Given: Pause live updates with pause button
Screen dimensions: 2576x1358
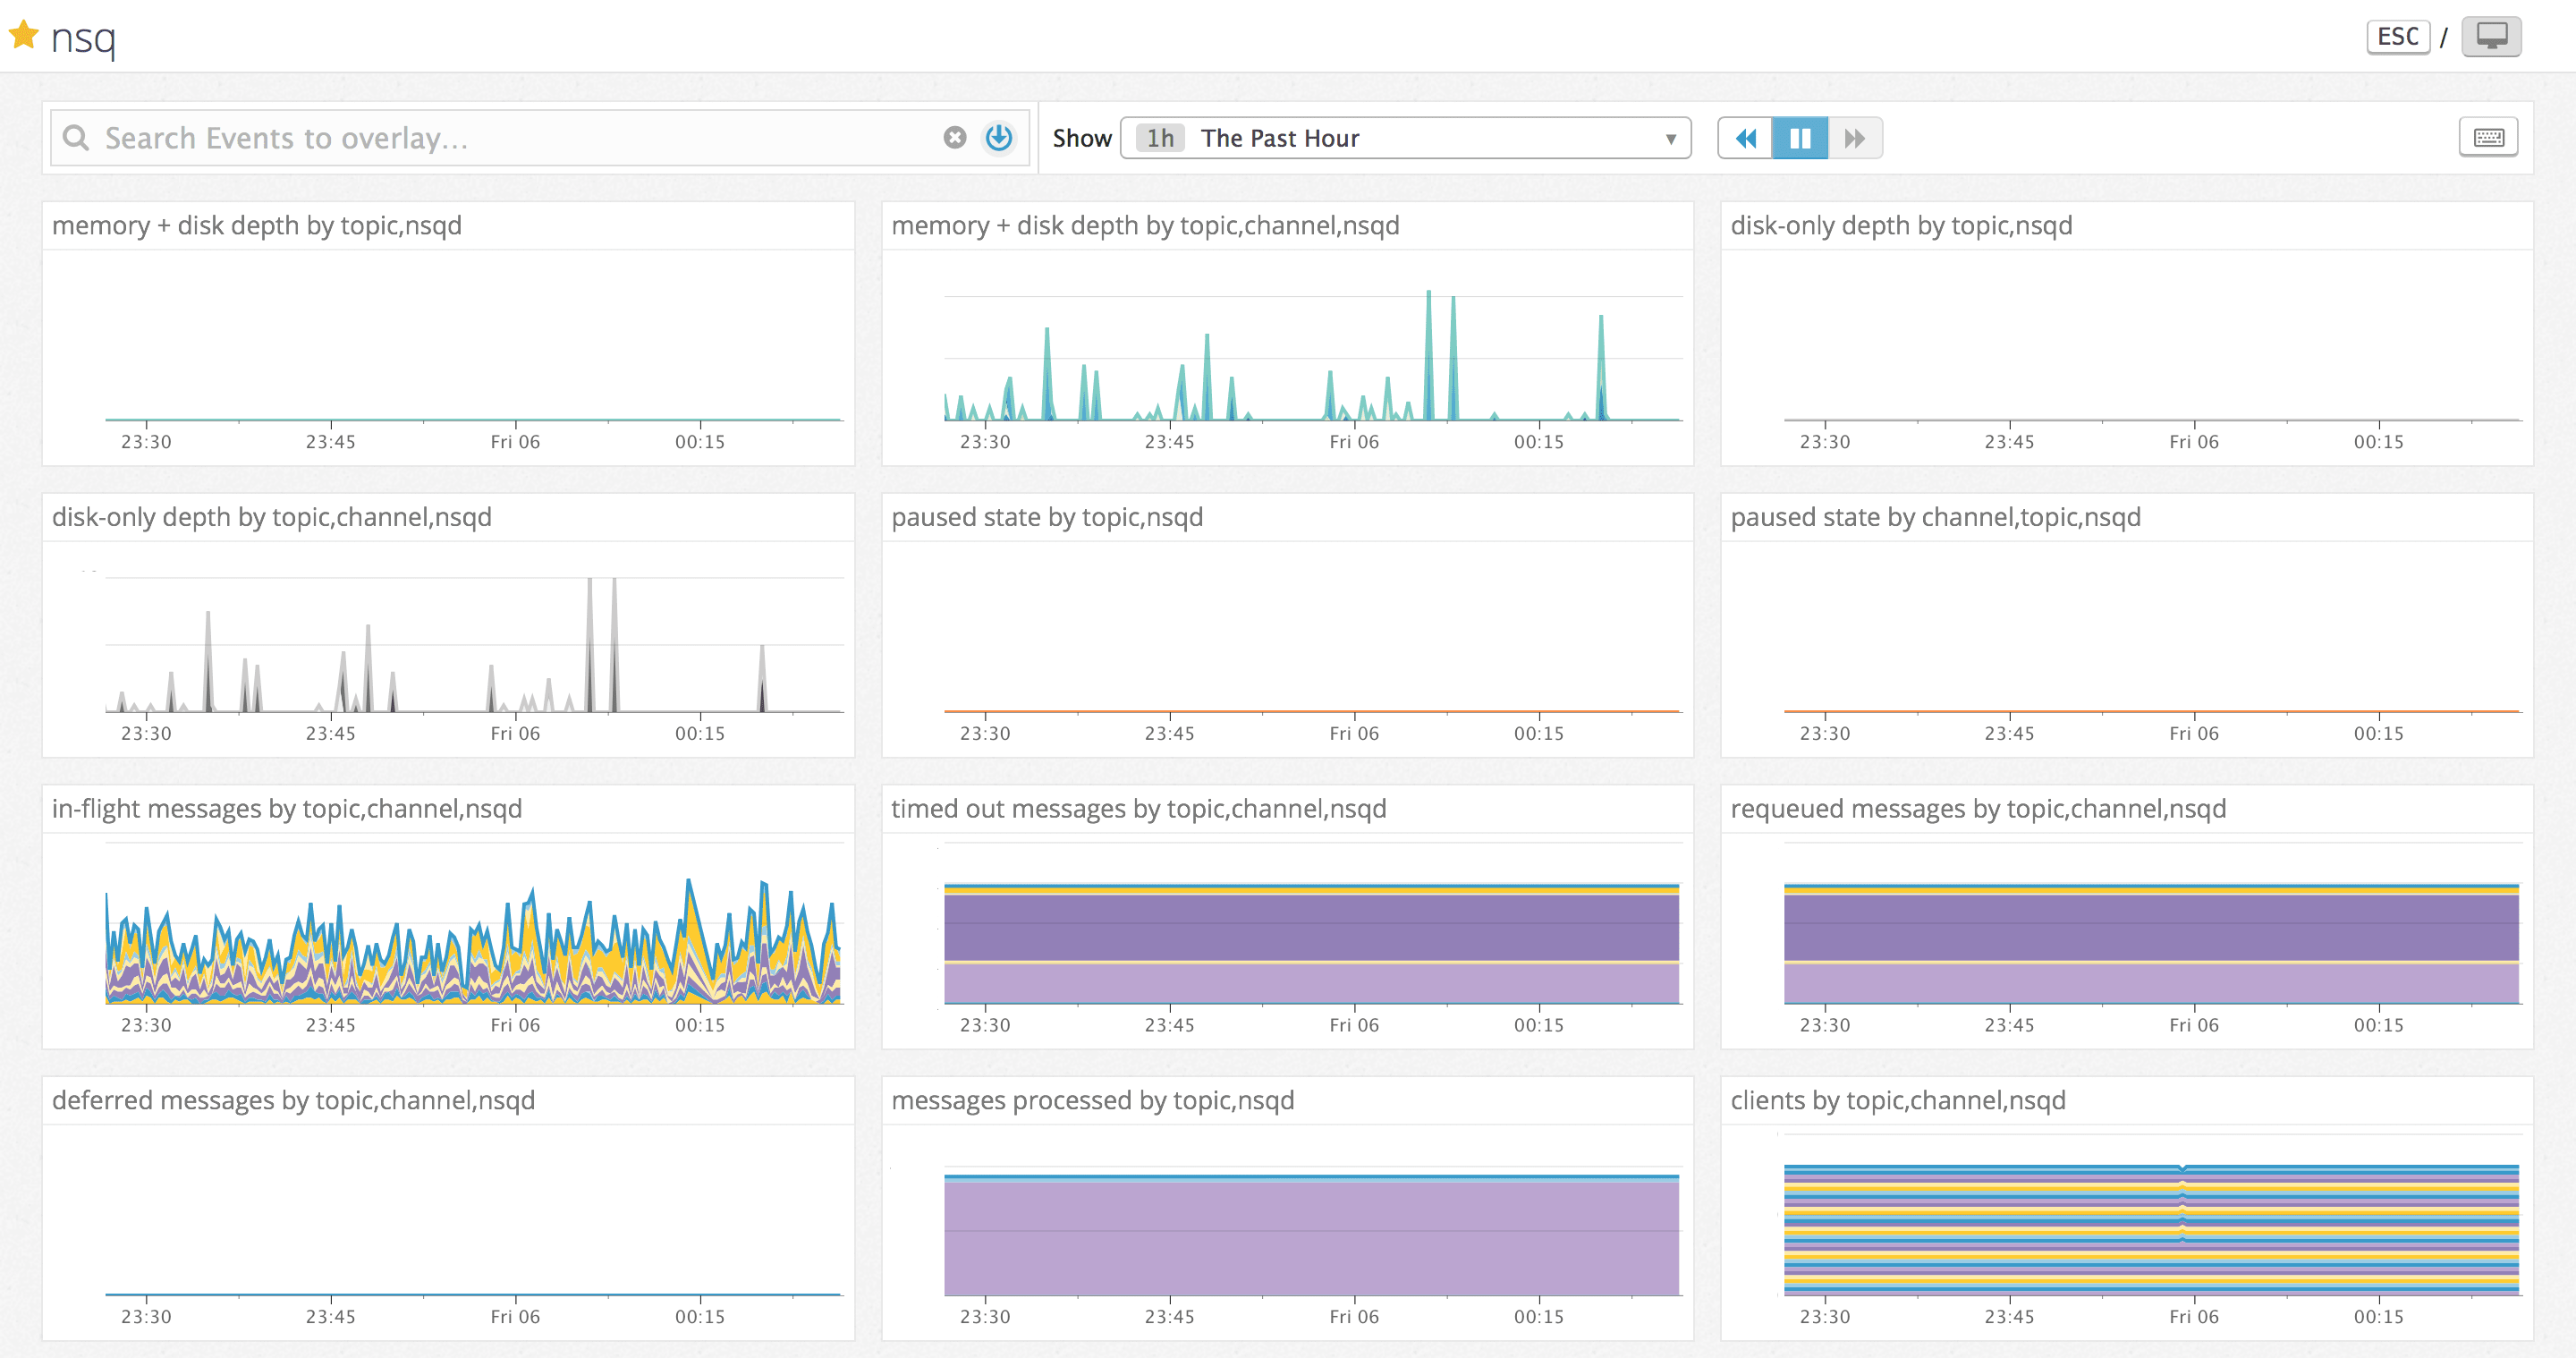Looking at the screenshot, I should pos(1800,138).
